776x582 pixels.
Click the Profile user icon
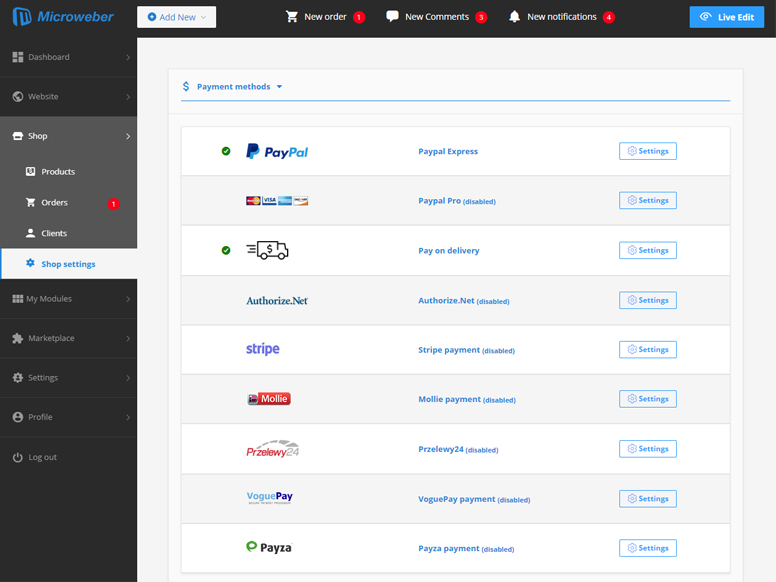click(18, 417)
